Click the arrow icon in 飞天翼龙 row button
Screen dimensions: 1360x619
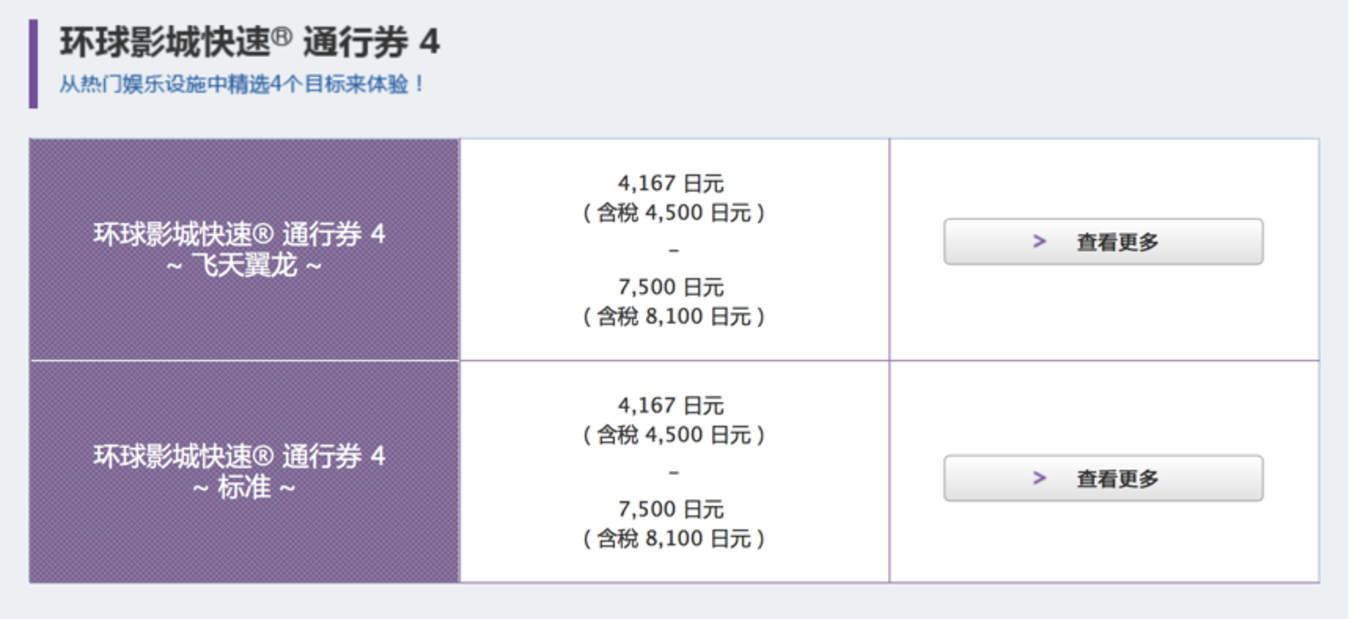1040,242
